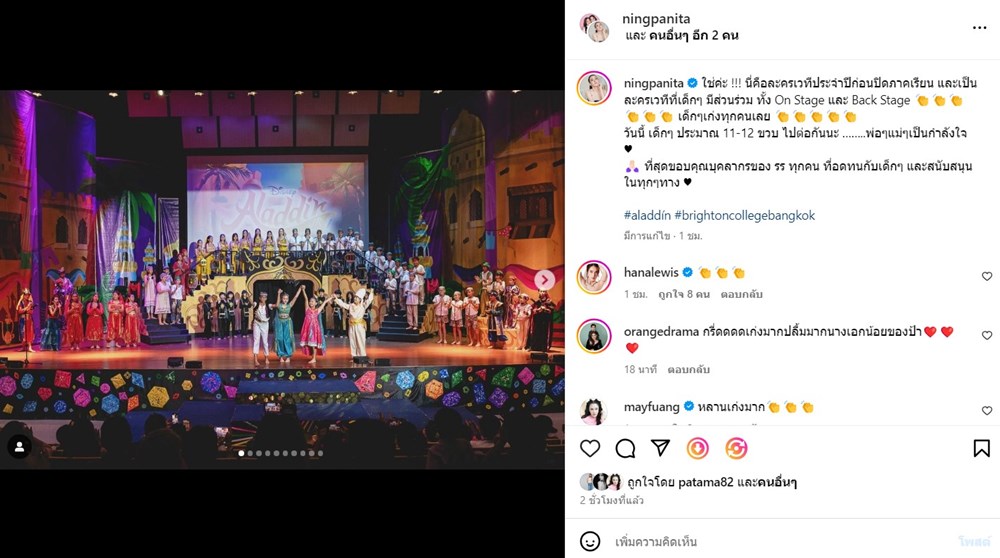
Task: Open ningpanita profile name in header
Action: (656, 18)
